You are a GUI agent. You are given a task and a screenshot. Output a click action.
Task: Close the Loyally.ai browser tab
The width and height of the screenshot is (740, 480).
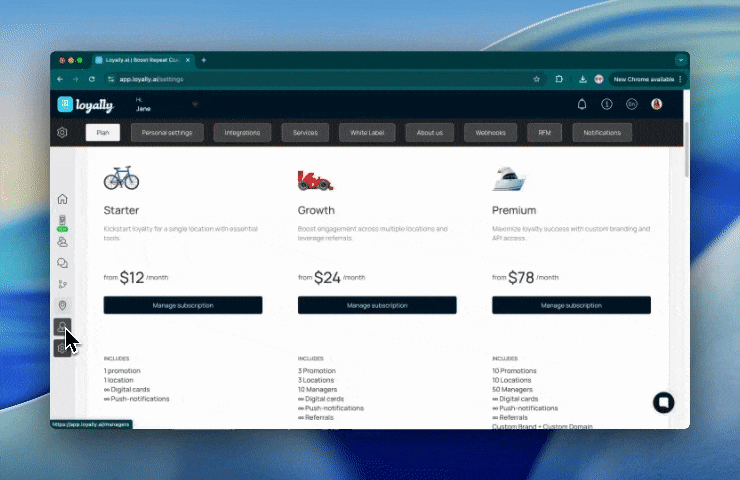[188, 60]
